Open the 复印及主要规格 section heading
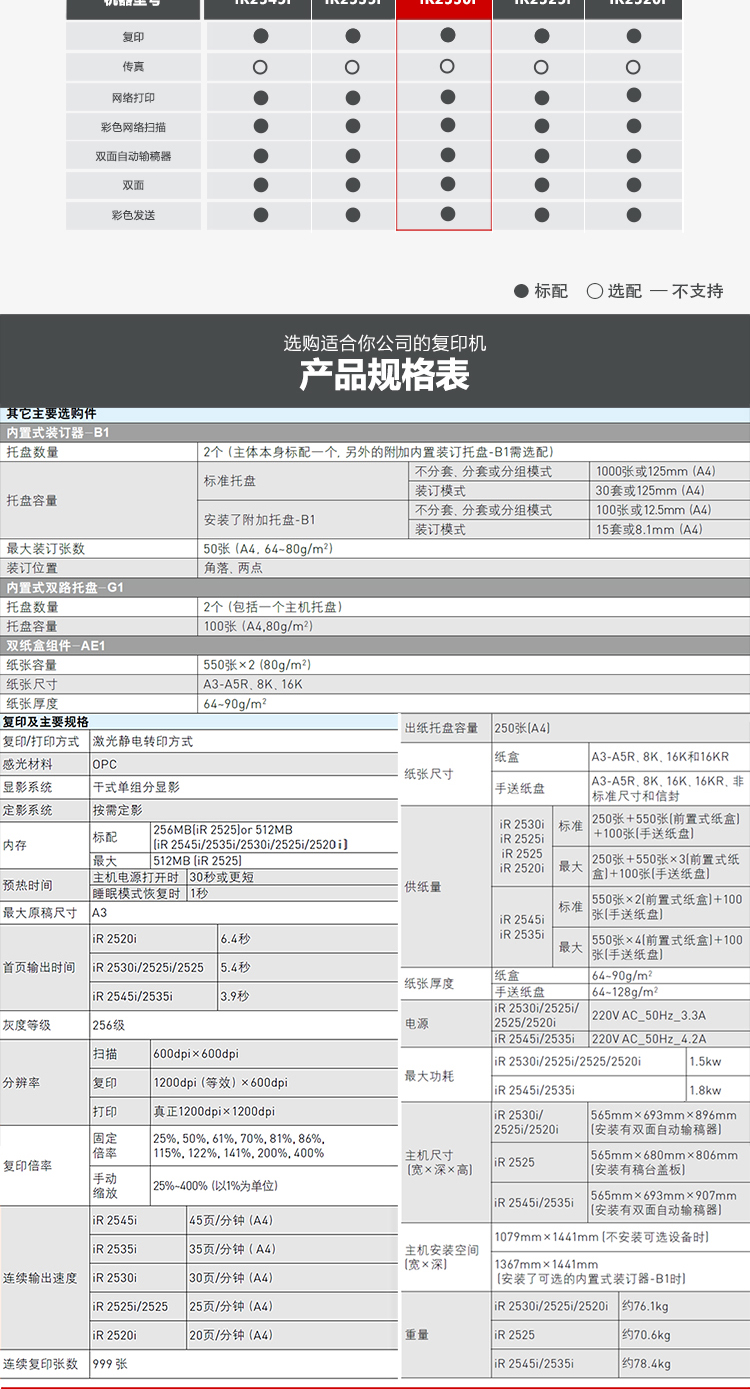The height and width of the screenshot is (1389, 750). 46,722
